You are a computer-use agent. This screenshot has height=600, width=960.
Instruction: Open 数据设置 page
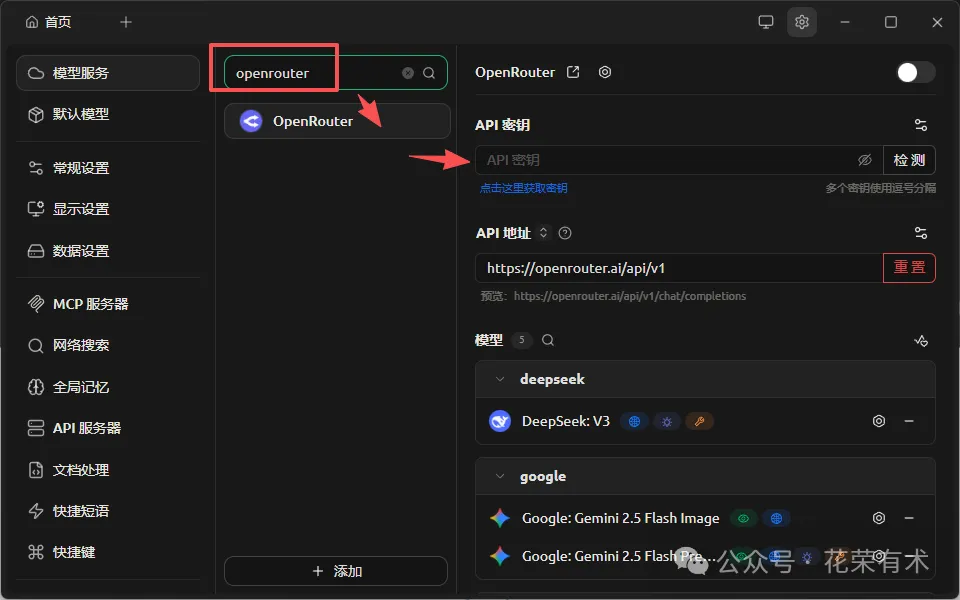click(108, 251)
